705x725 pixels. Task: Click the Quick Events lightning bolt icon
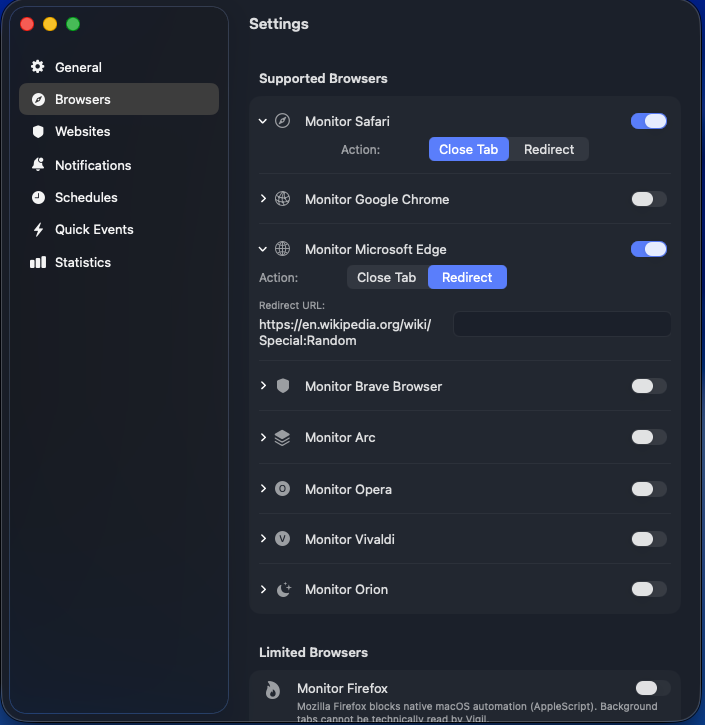(38, 229)
